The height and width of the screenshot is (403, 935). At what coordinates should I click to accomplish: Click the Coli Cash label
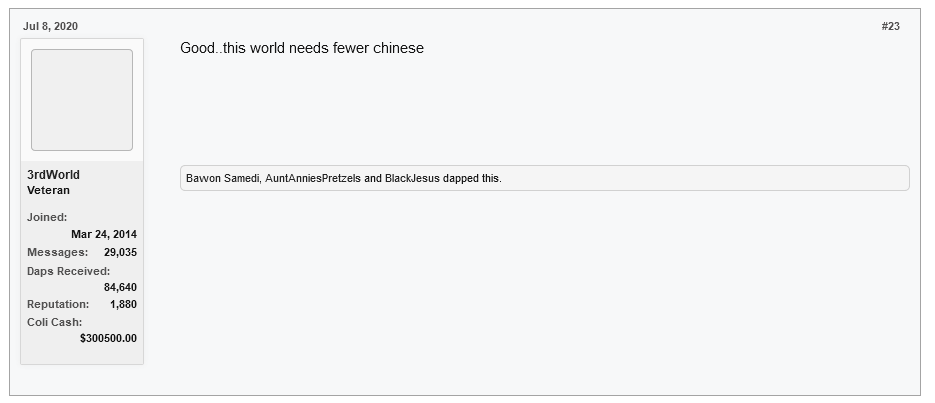pos(54,322)
